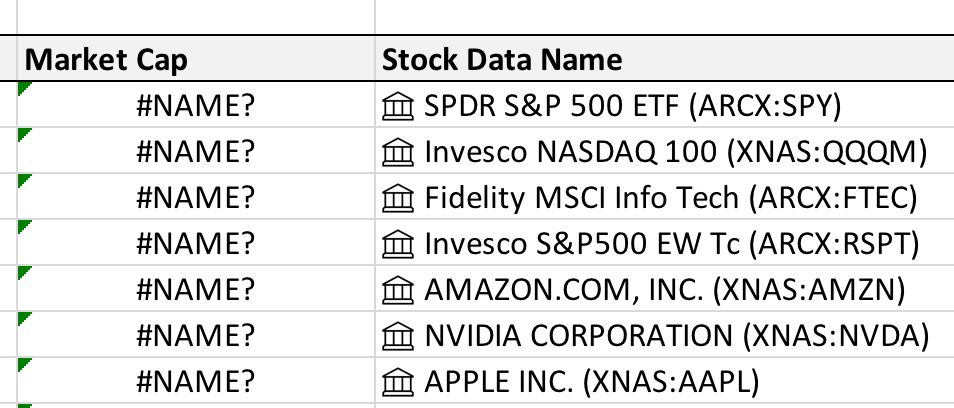Select the #NAME? error cell in the NVDA row
Viewport: 954px width, 408px height.
tap(196, 334)
